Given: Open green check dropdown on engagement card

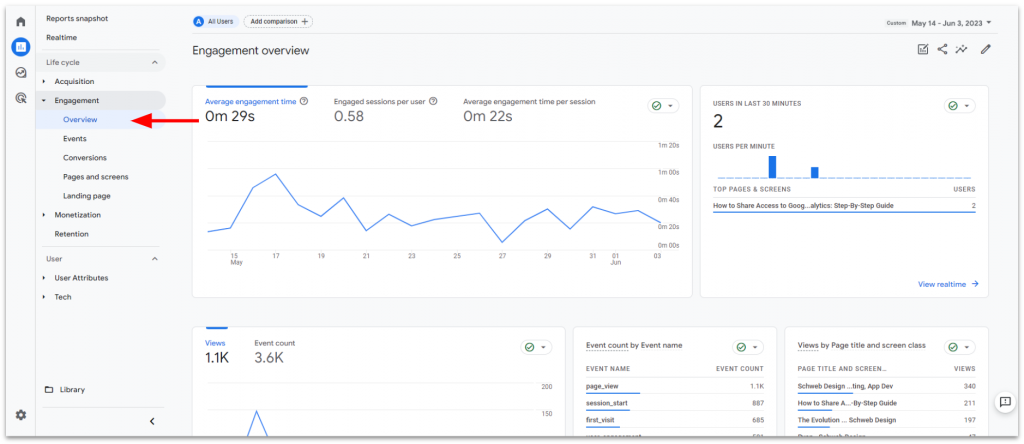Looking at the screenshot, I should (x=662, y=105).
